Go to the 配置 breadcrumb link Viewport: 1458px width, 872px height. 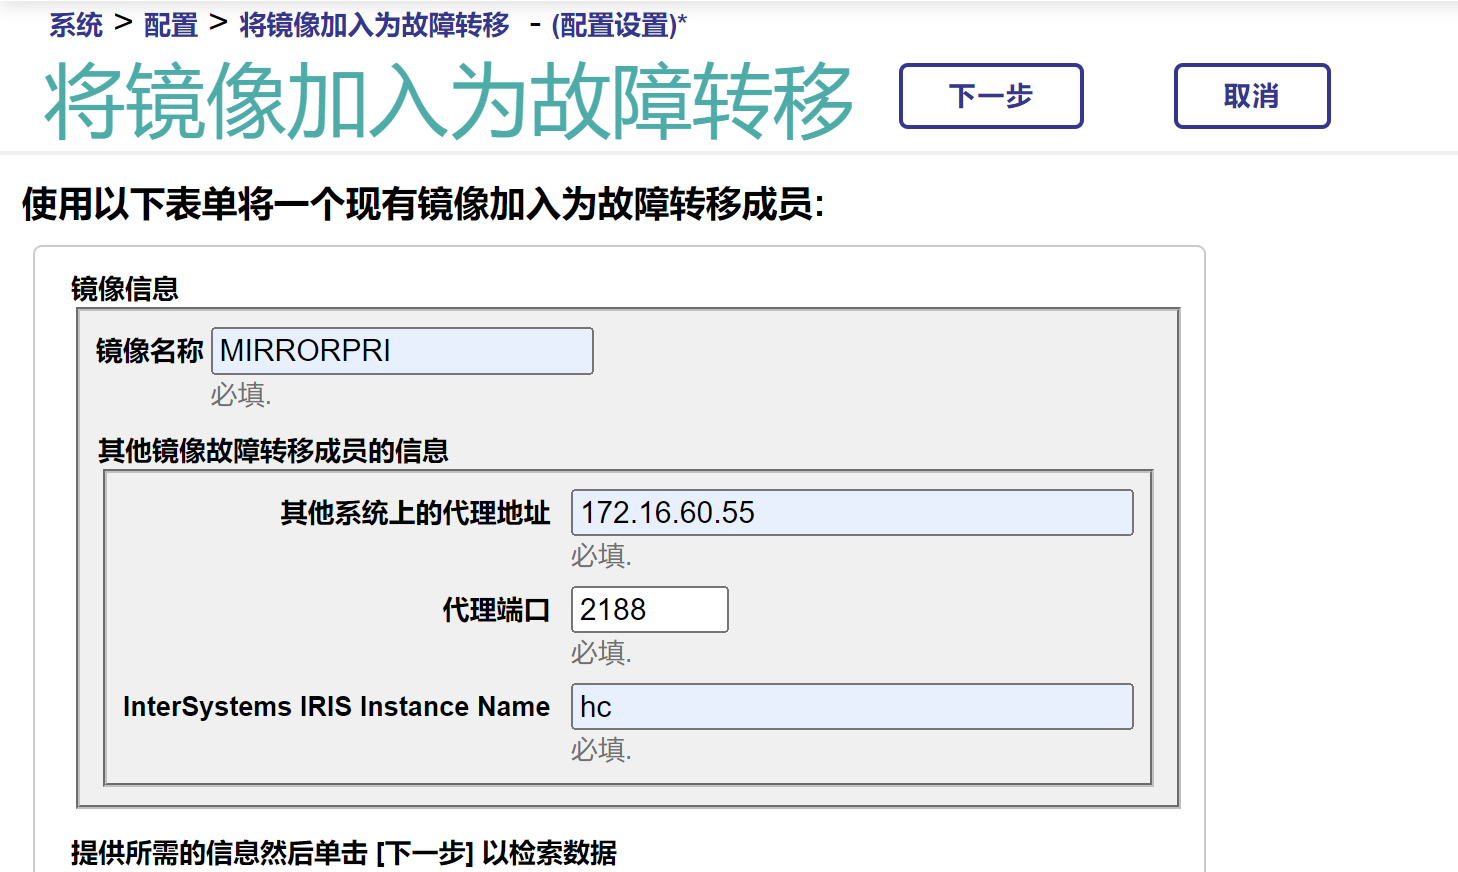[x=171, y=25]
